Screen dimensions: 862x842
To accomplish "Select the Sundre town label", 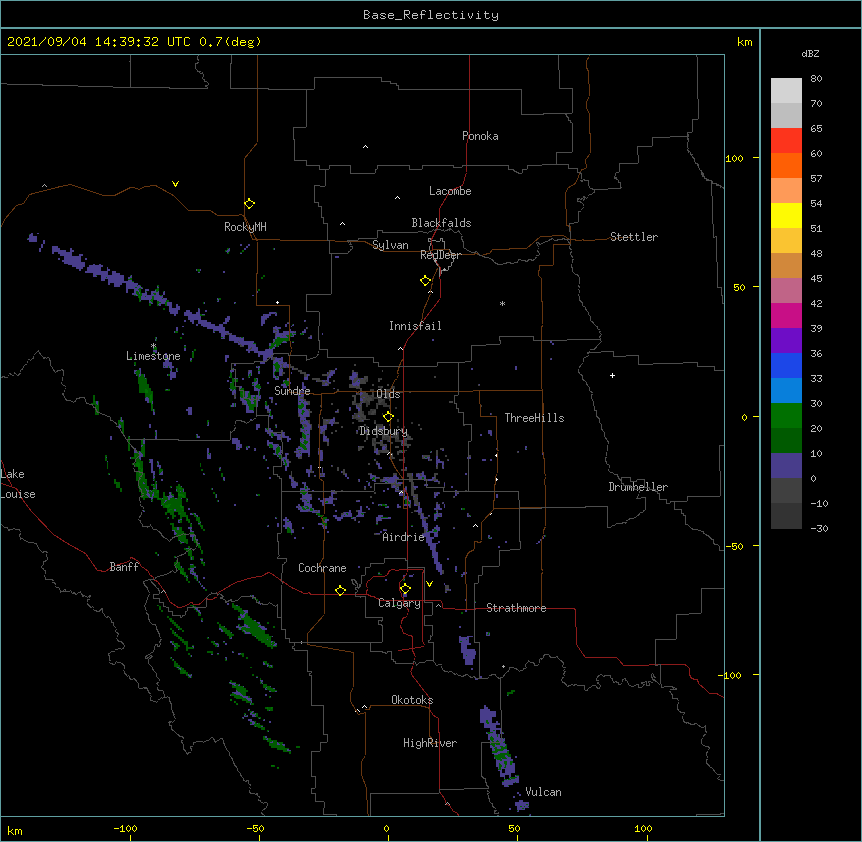I will pos(292,391).
